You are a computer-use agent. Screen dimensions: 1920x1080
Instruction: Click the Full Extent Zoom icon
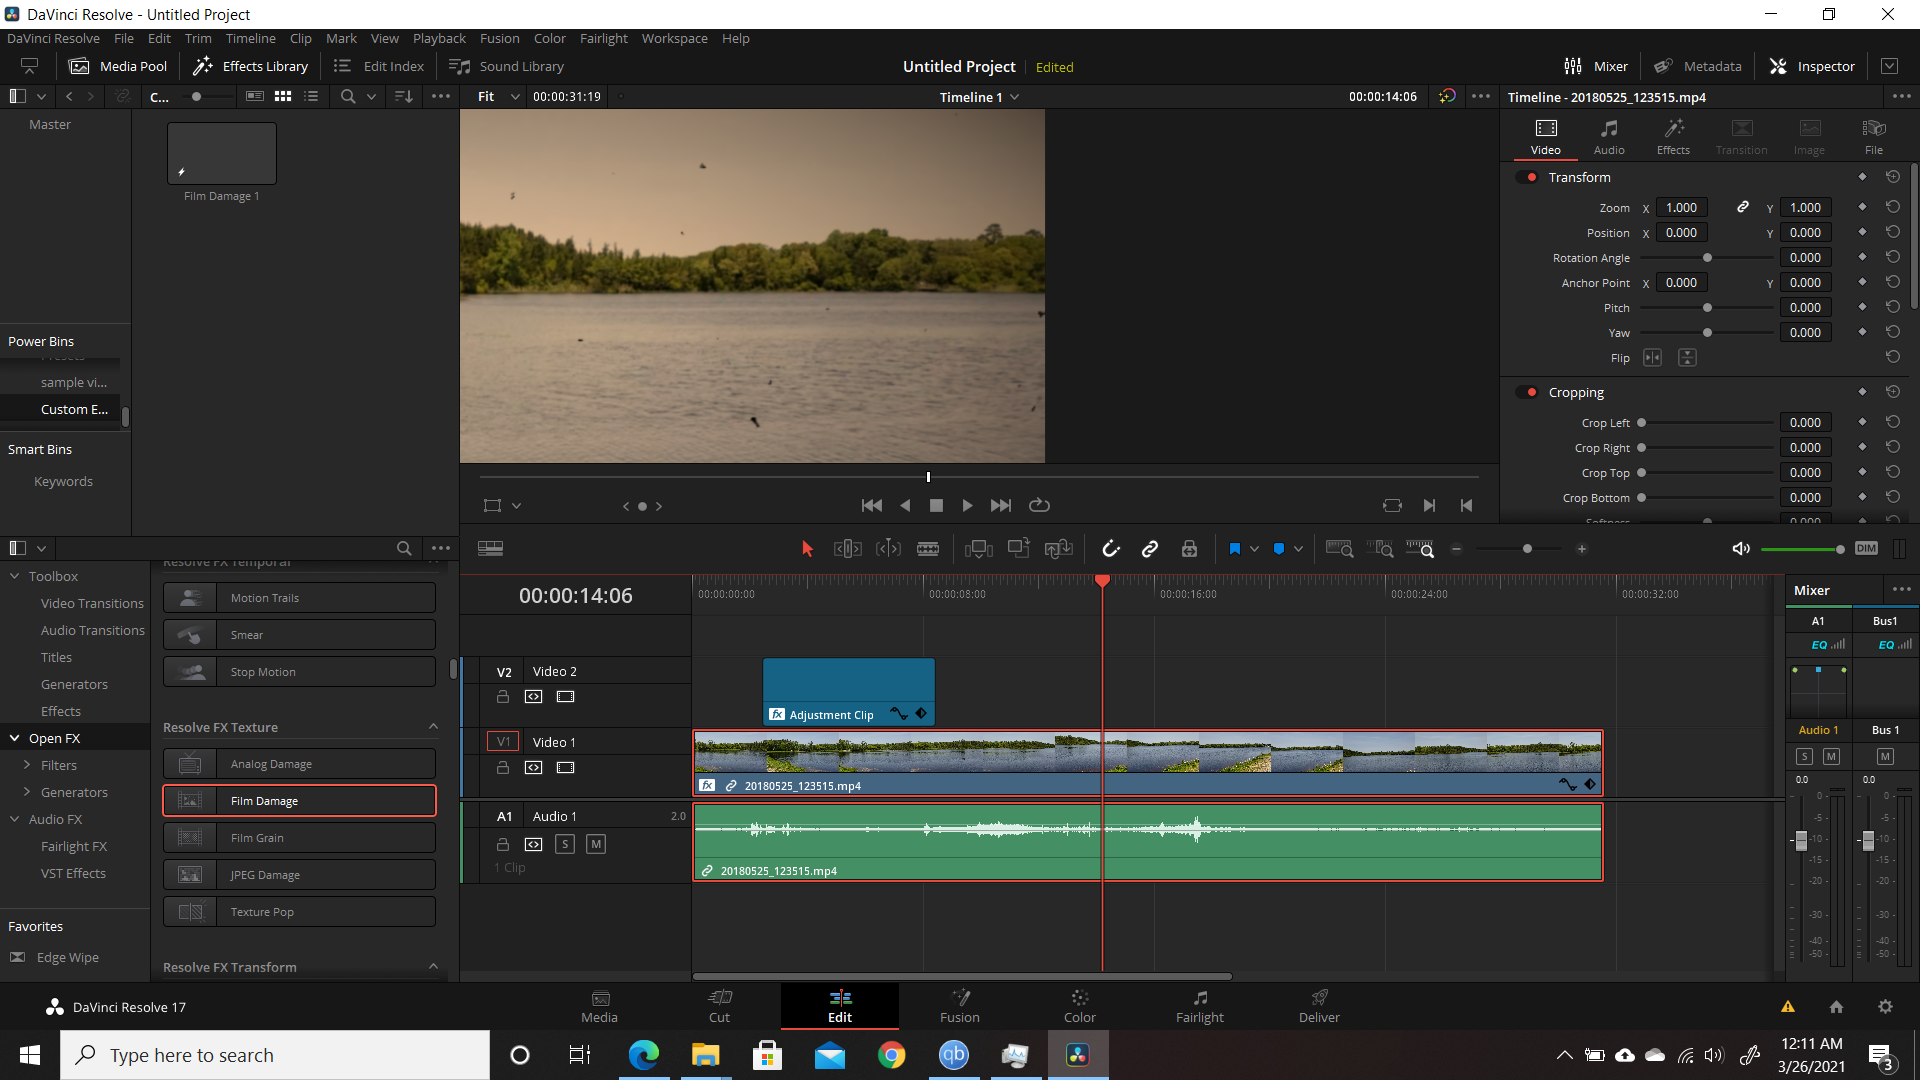coord(1339,549)
